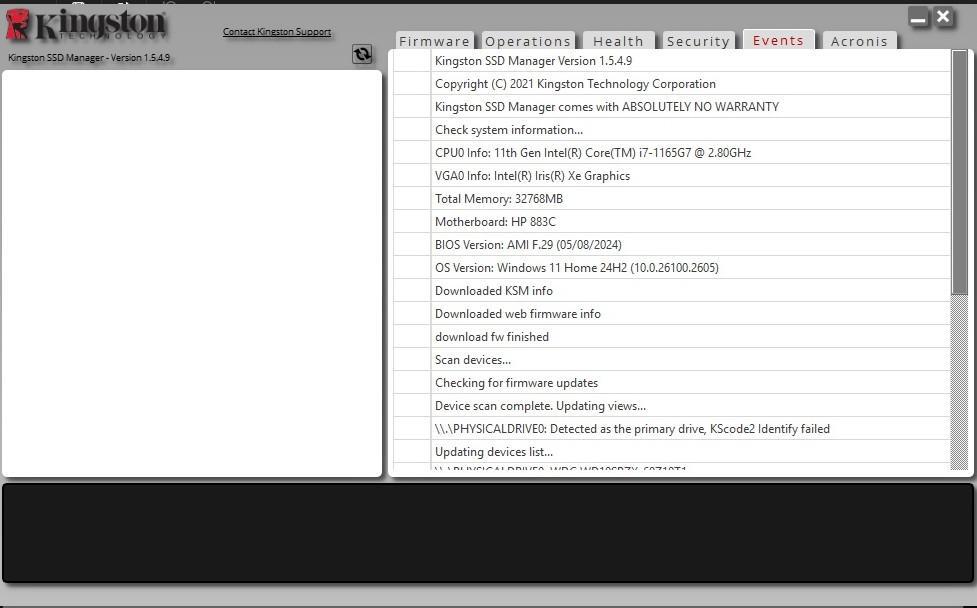Image resolution: width=977 pixels, height=608 pixels.
Task: Close the Kingston SSD Manager window
Action: coord(943,17)
